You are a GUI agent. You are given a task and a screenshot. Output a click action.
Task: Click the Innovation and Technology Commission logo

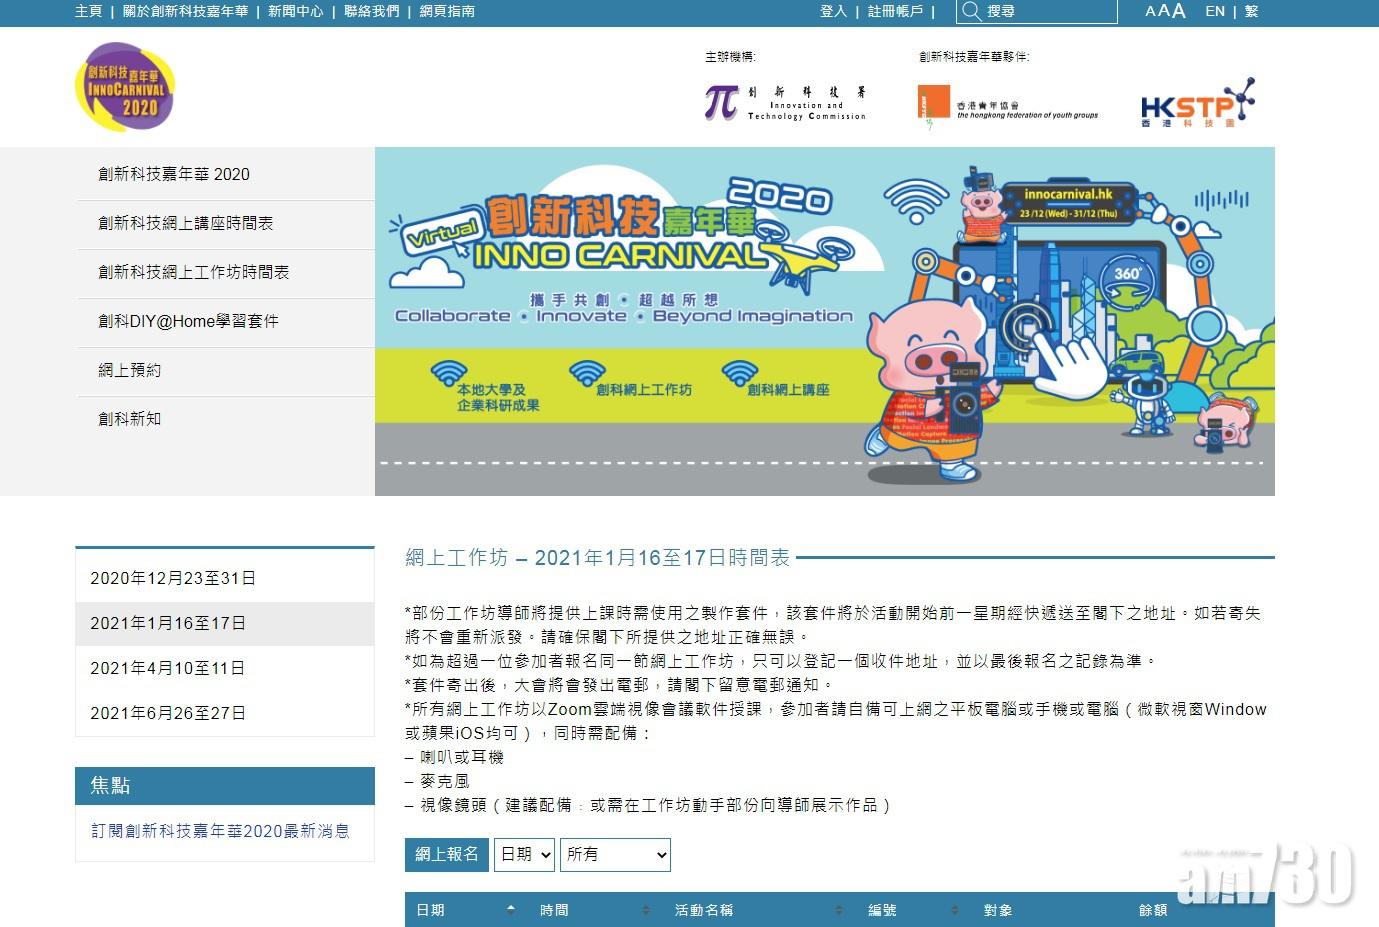click(785, 100)
